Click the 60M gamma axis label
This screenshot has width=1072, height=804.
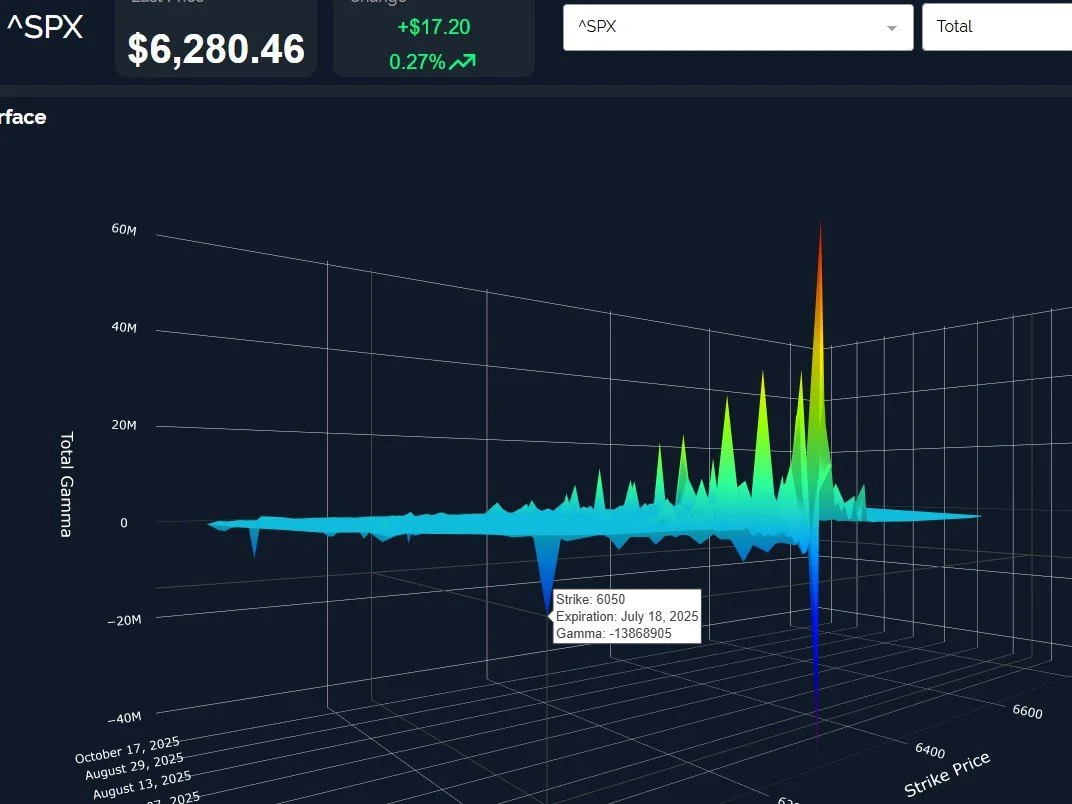coord(124,229)
